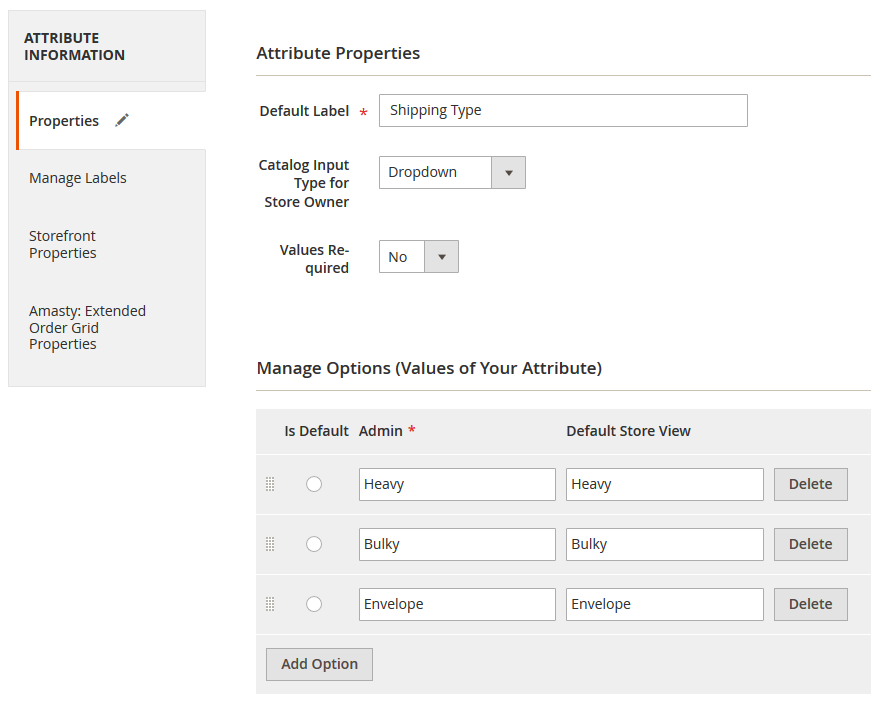Click the Add Option button
This screenshot has width=878, height=704.
(x=319, y=664)
